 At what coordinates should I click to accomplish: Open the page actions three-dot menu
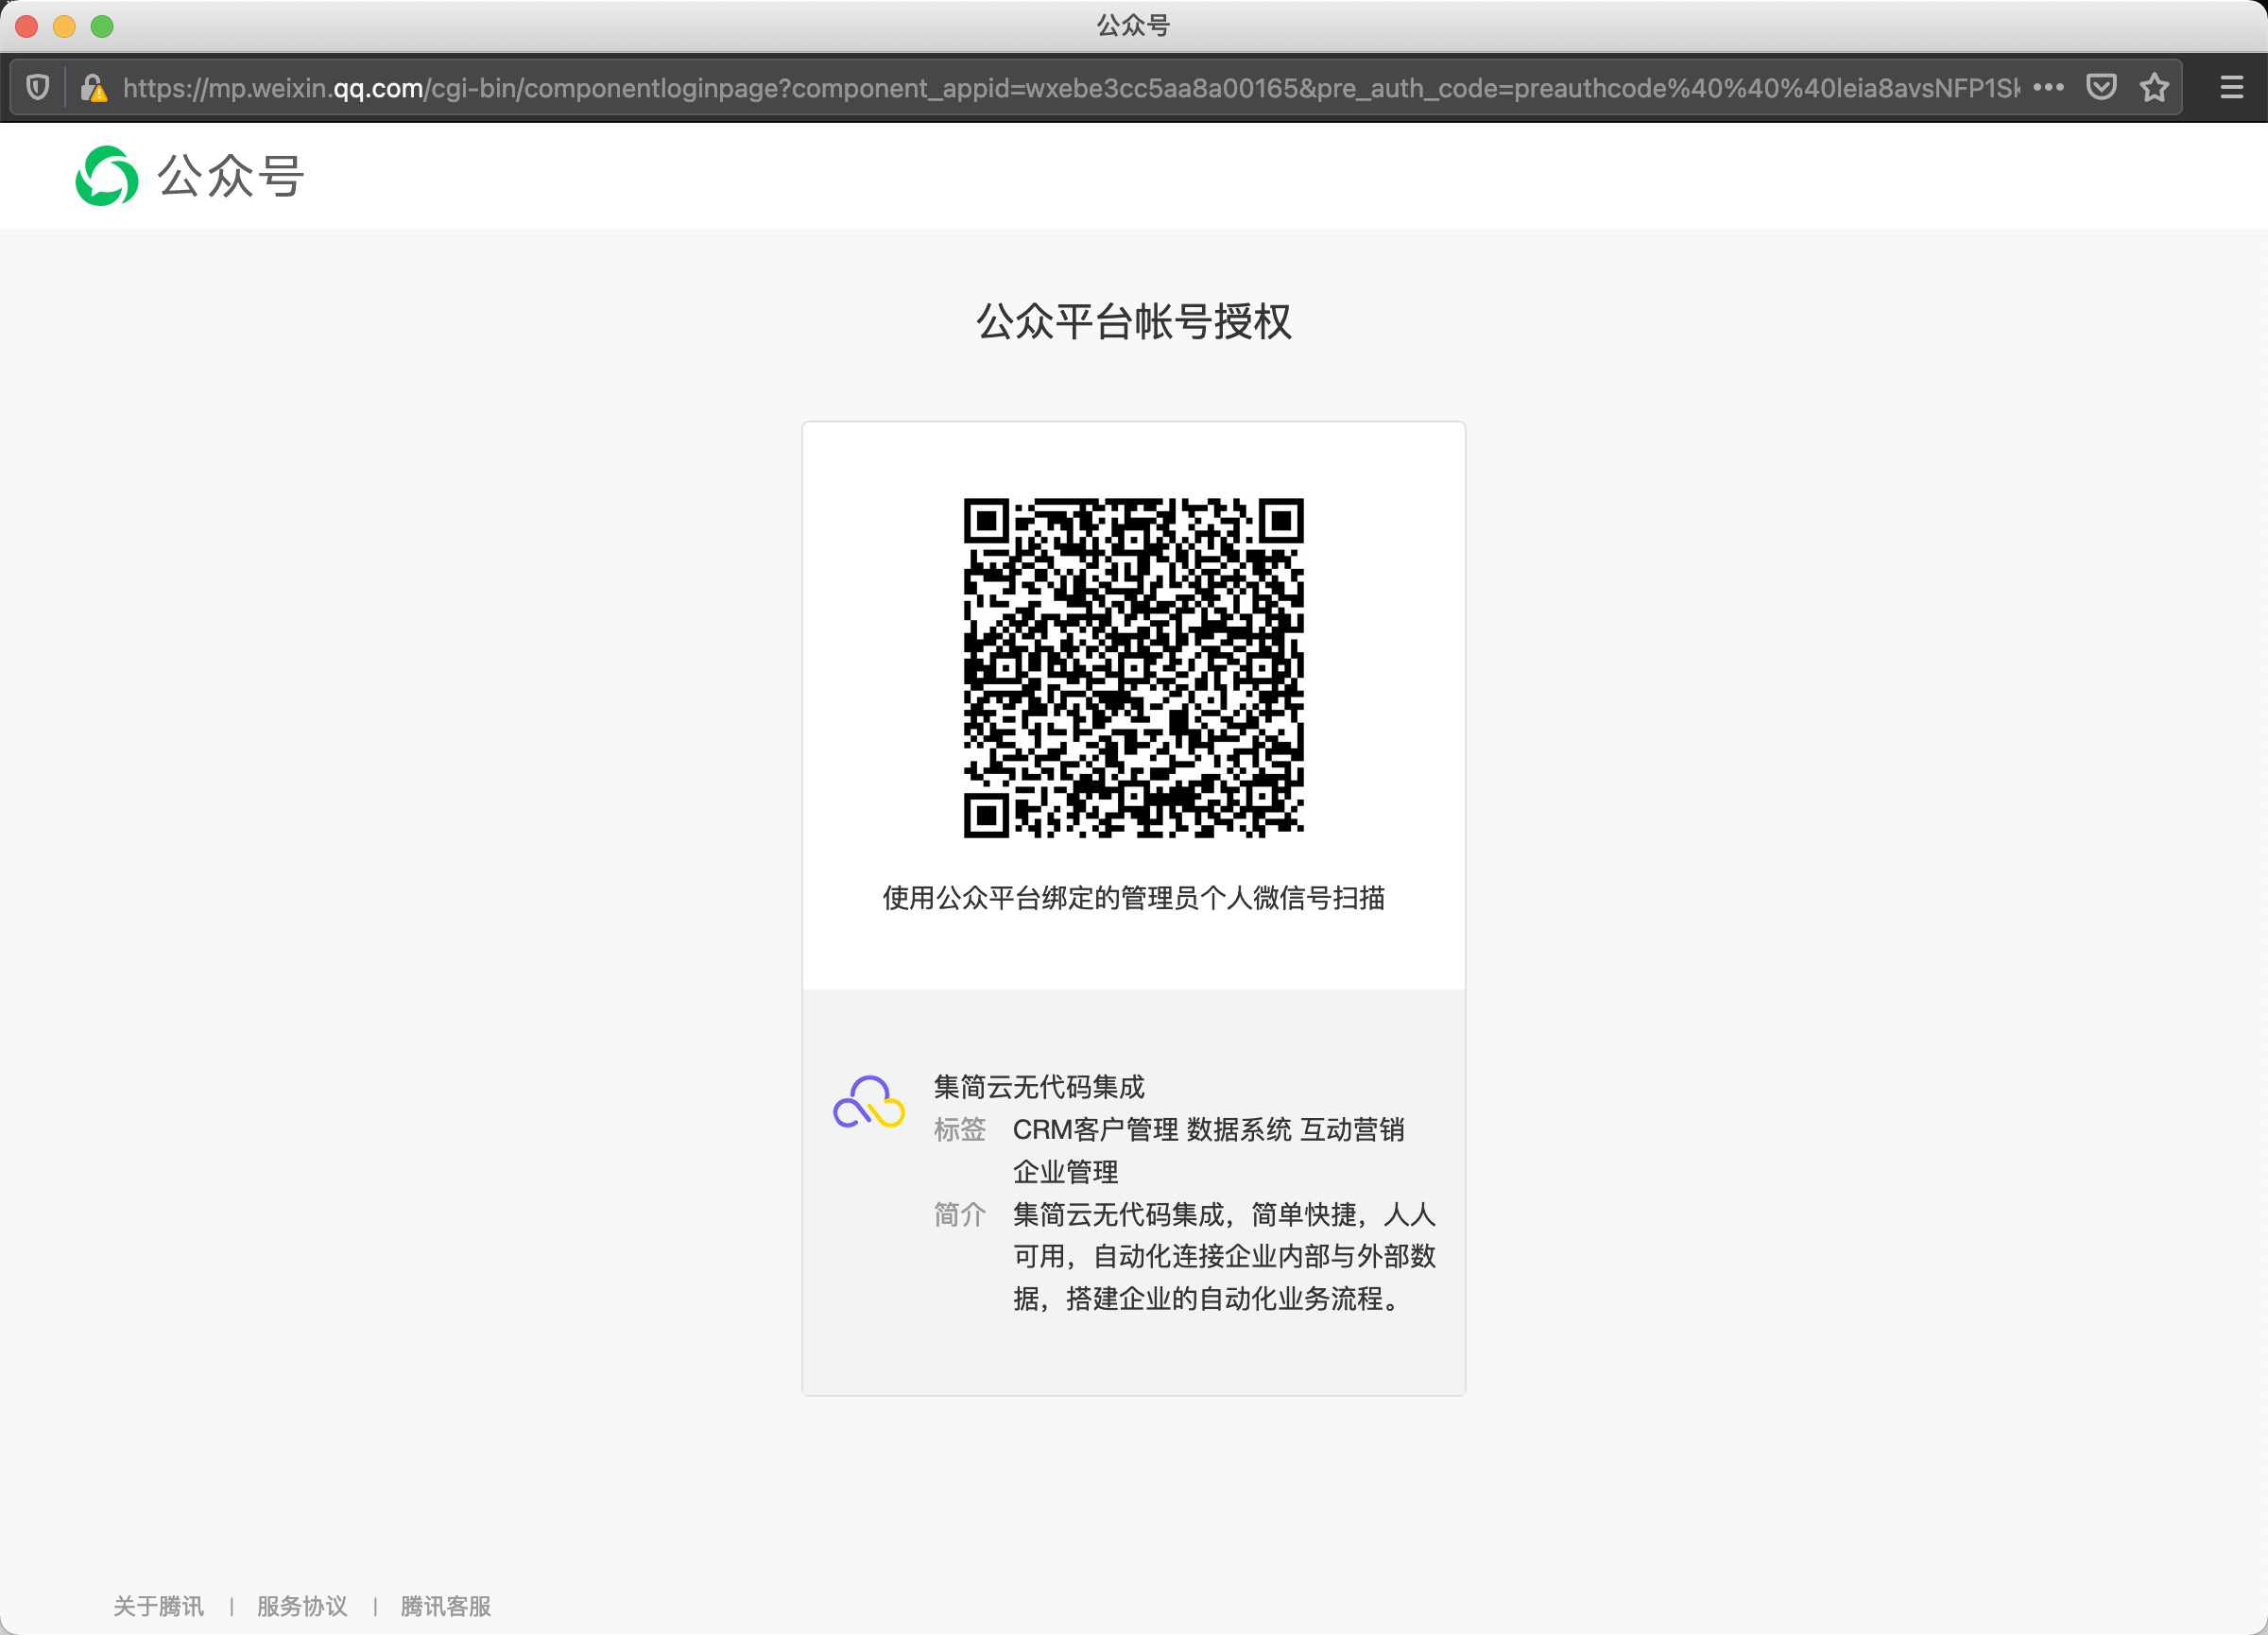coord(2048,88)
